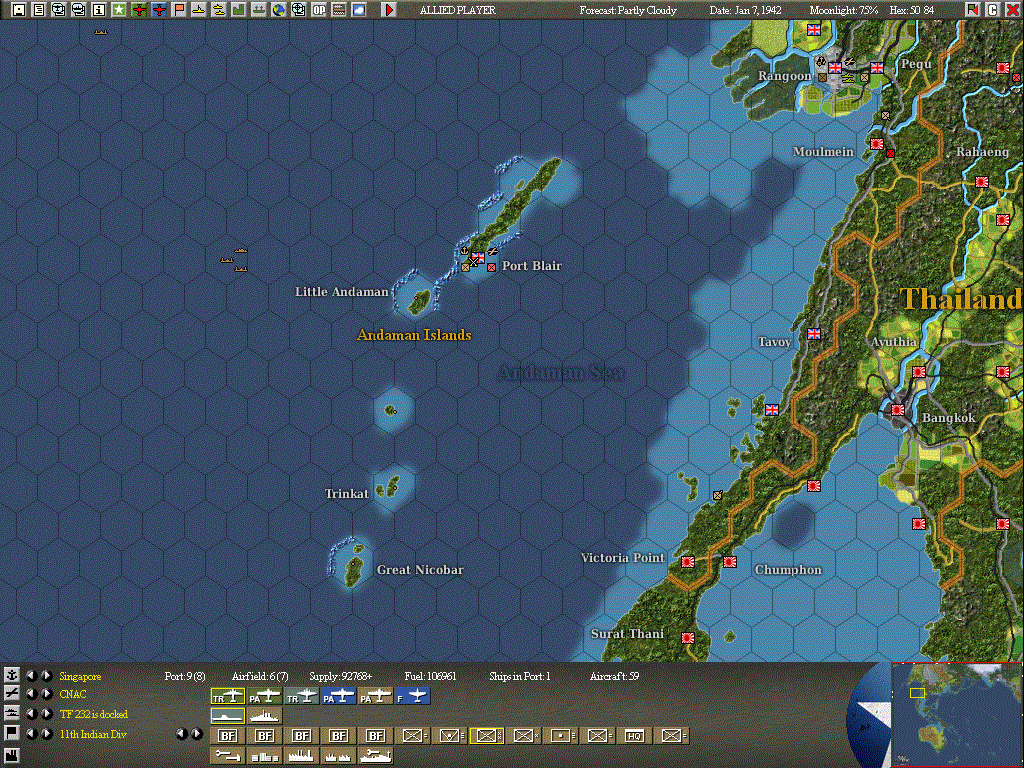Click the green bar chart toolbar icon
Viewport: 1024px width, 768px height.
(x=238, y=10)
